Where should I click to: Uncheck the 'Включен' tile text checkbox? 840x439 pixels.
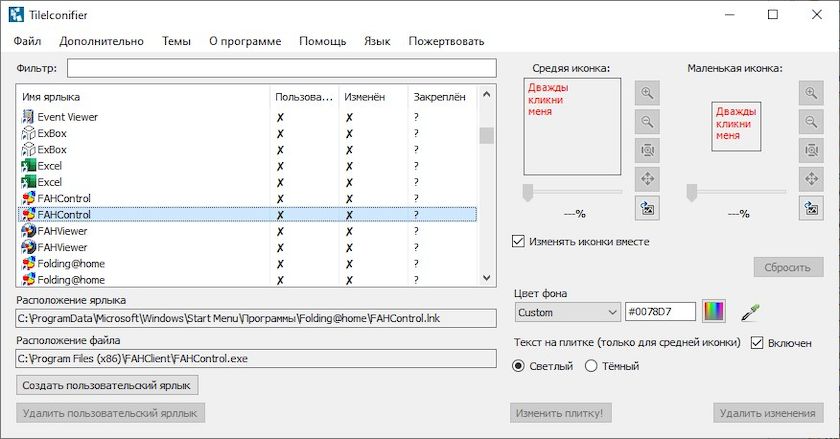click(x=757, y=343)
